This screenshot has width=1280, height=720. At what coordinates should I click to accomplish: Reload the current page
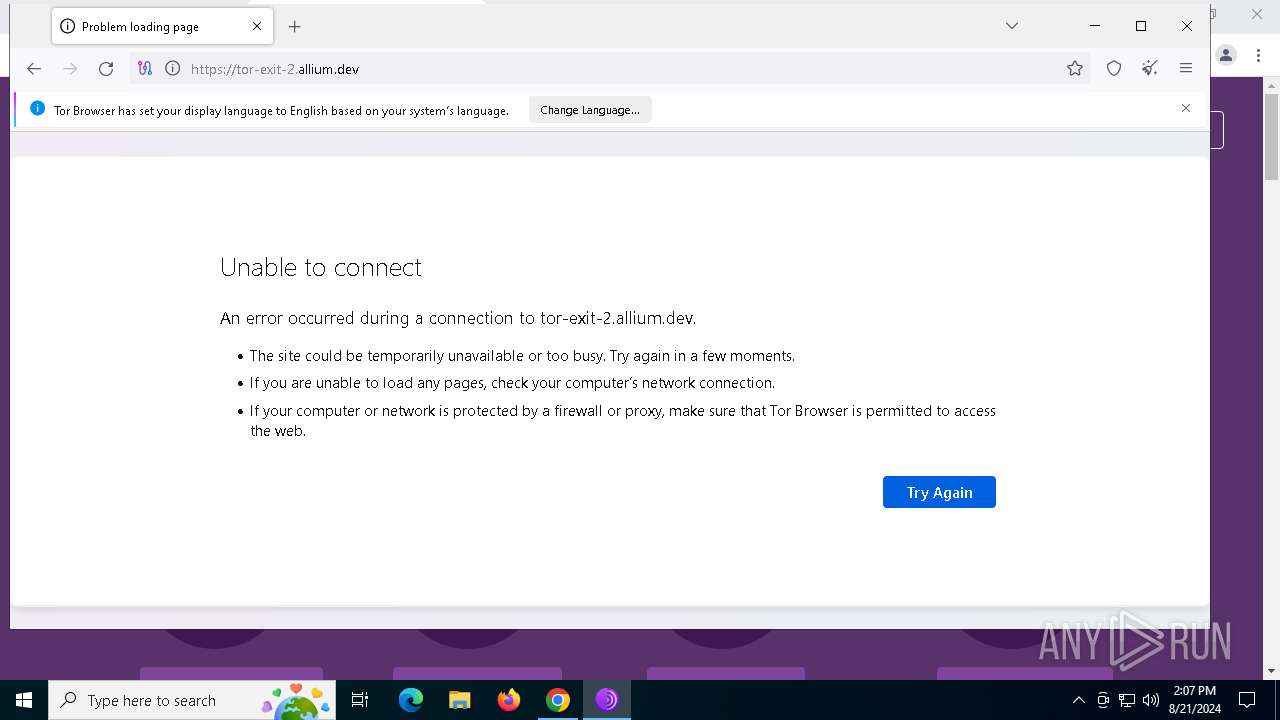(106, 69)
